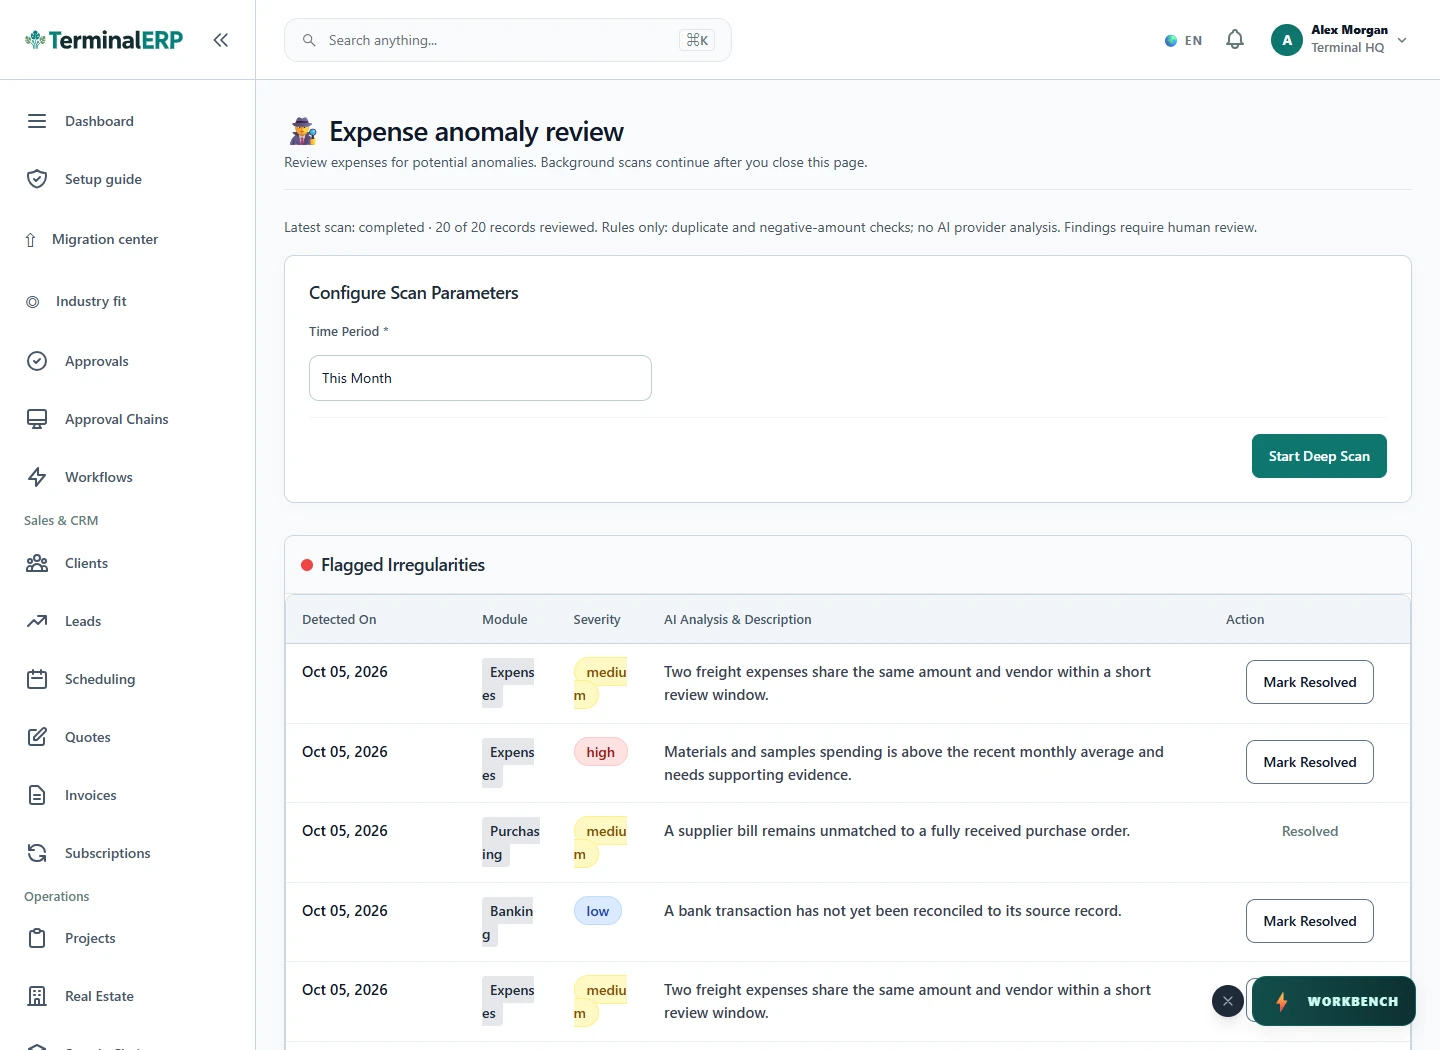Click the Migration center upload icon
1440x1050 pixels.
[31, 240]
